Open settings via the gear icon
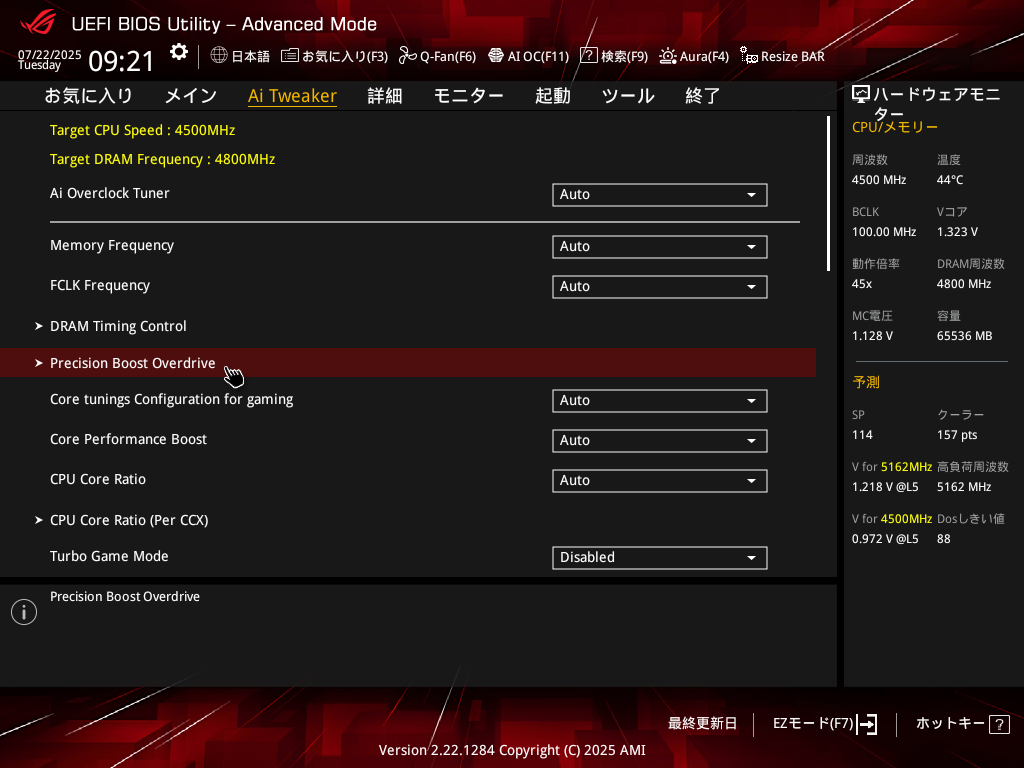1024x768 pixels. [x=178, y=52]
